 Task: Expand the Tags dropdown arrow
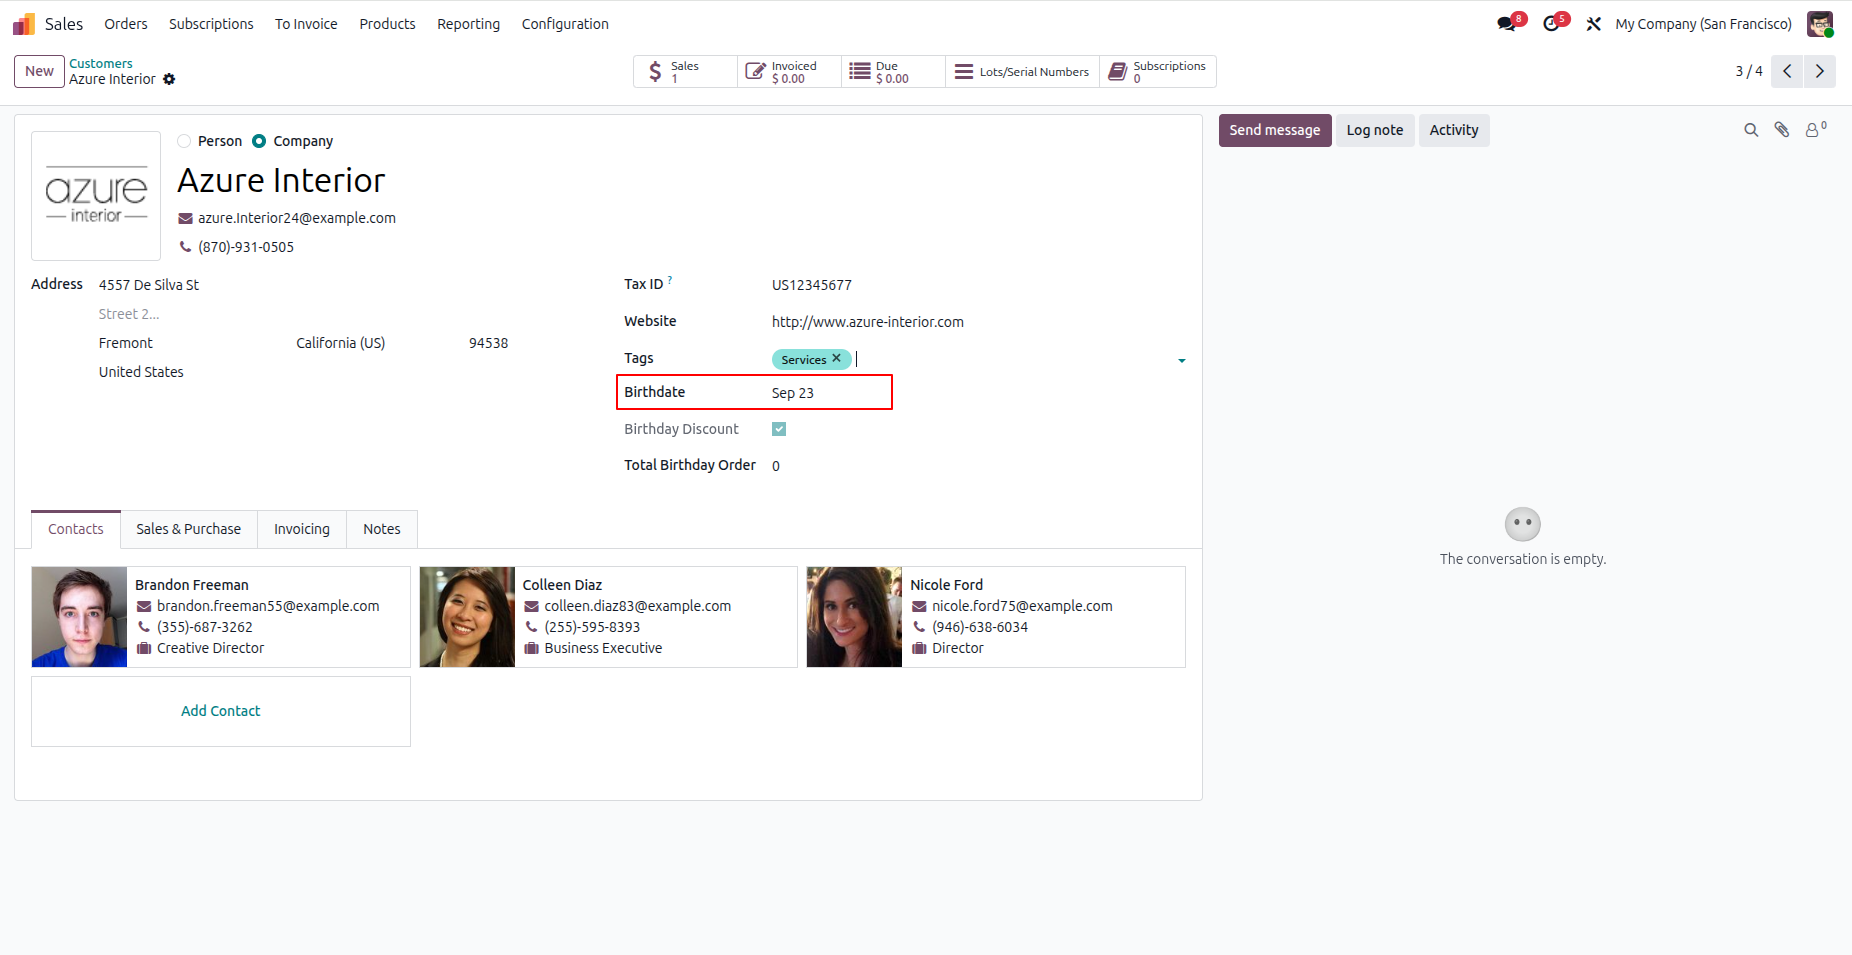pos(1182,360)
